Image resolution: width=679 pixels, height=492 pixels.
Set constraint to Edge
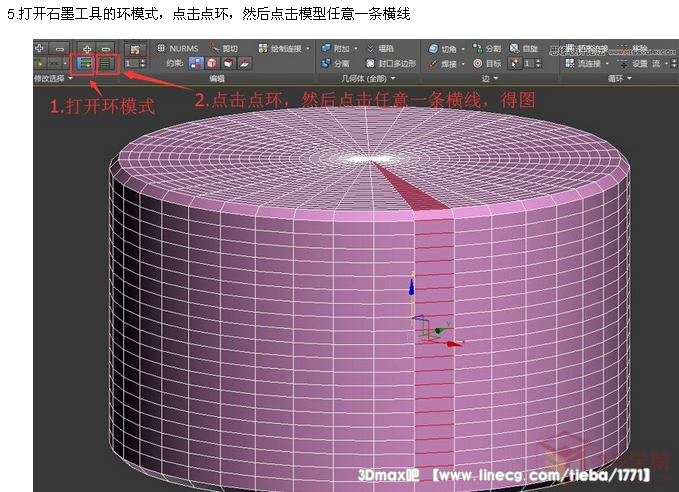pos(213,63)
